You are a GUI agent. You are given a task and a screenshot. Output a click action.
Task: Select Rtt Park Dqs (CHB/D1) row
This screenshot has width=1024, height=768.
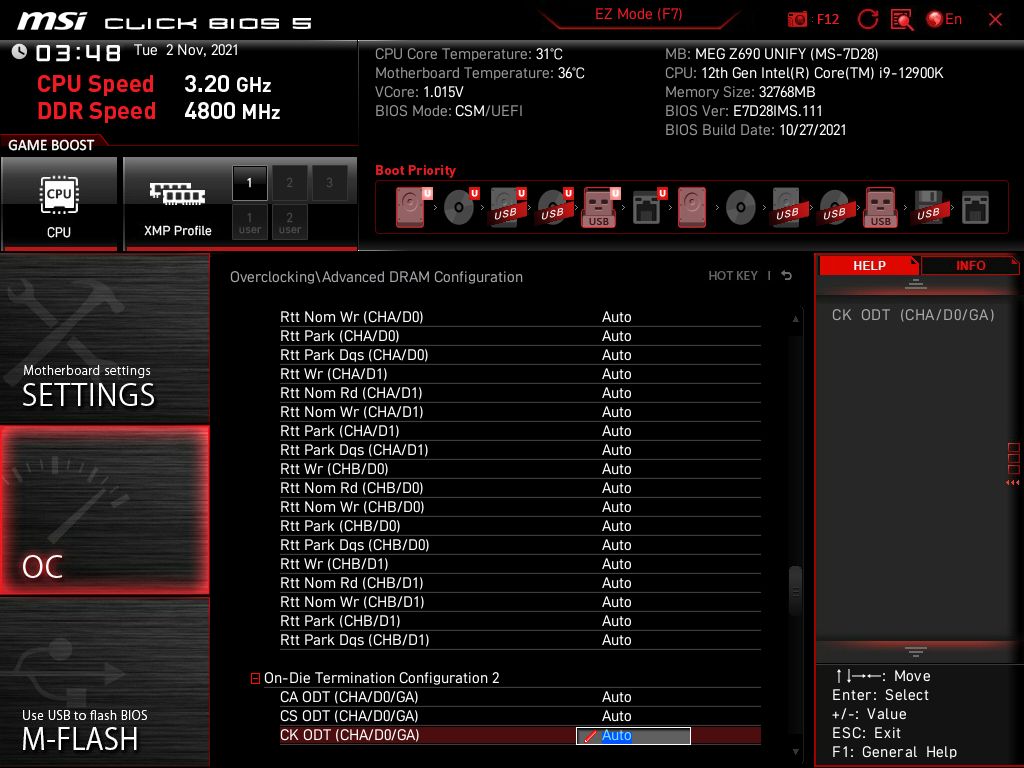click(x=520, y=641)
